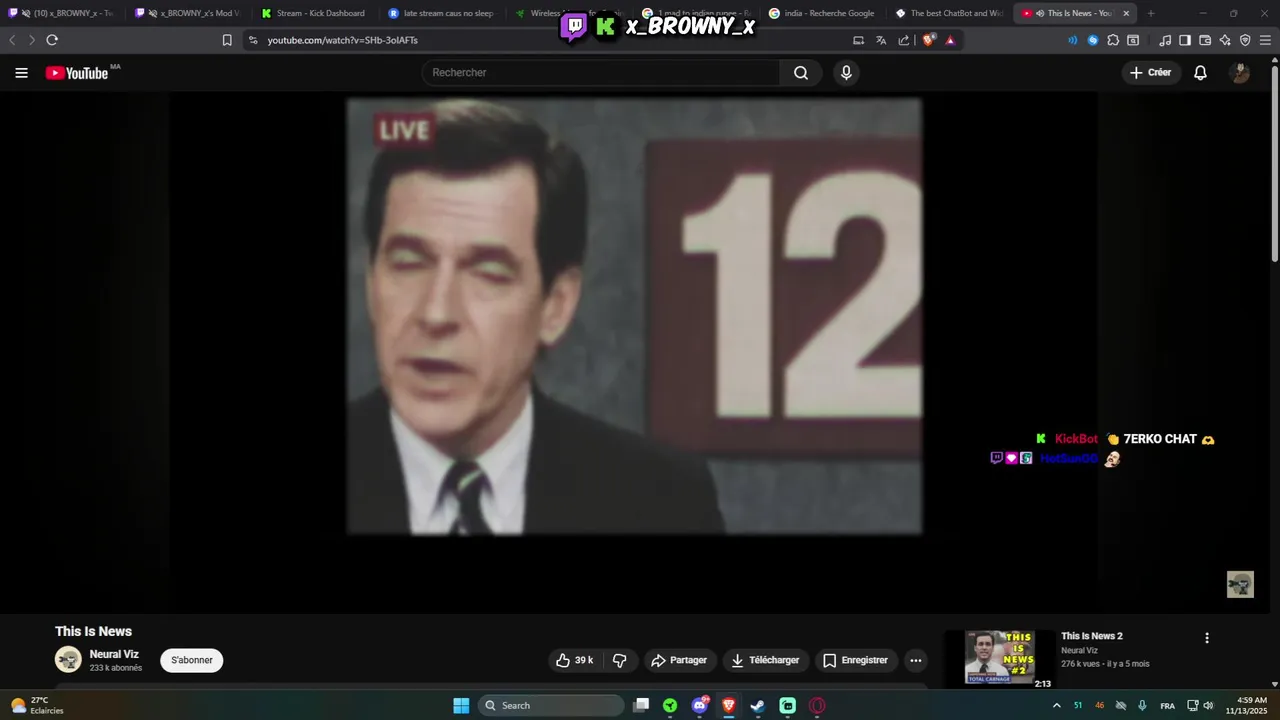Open the Steam taskbar icon

pyautogui.click(x=758, y=705)
